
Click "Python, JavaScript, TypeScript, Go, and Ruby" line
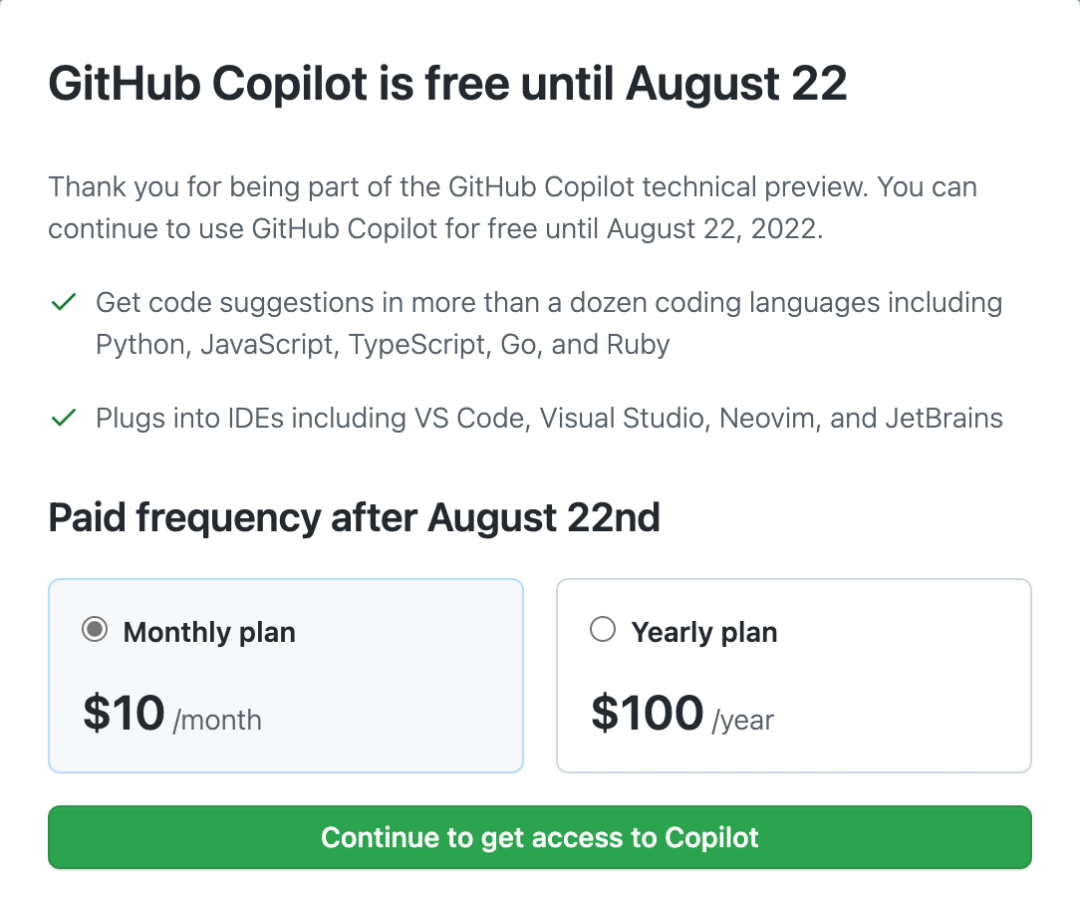383,345
